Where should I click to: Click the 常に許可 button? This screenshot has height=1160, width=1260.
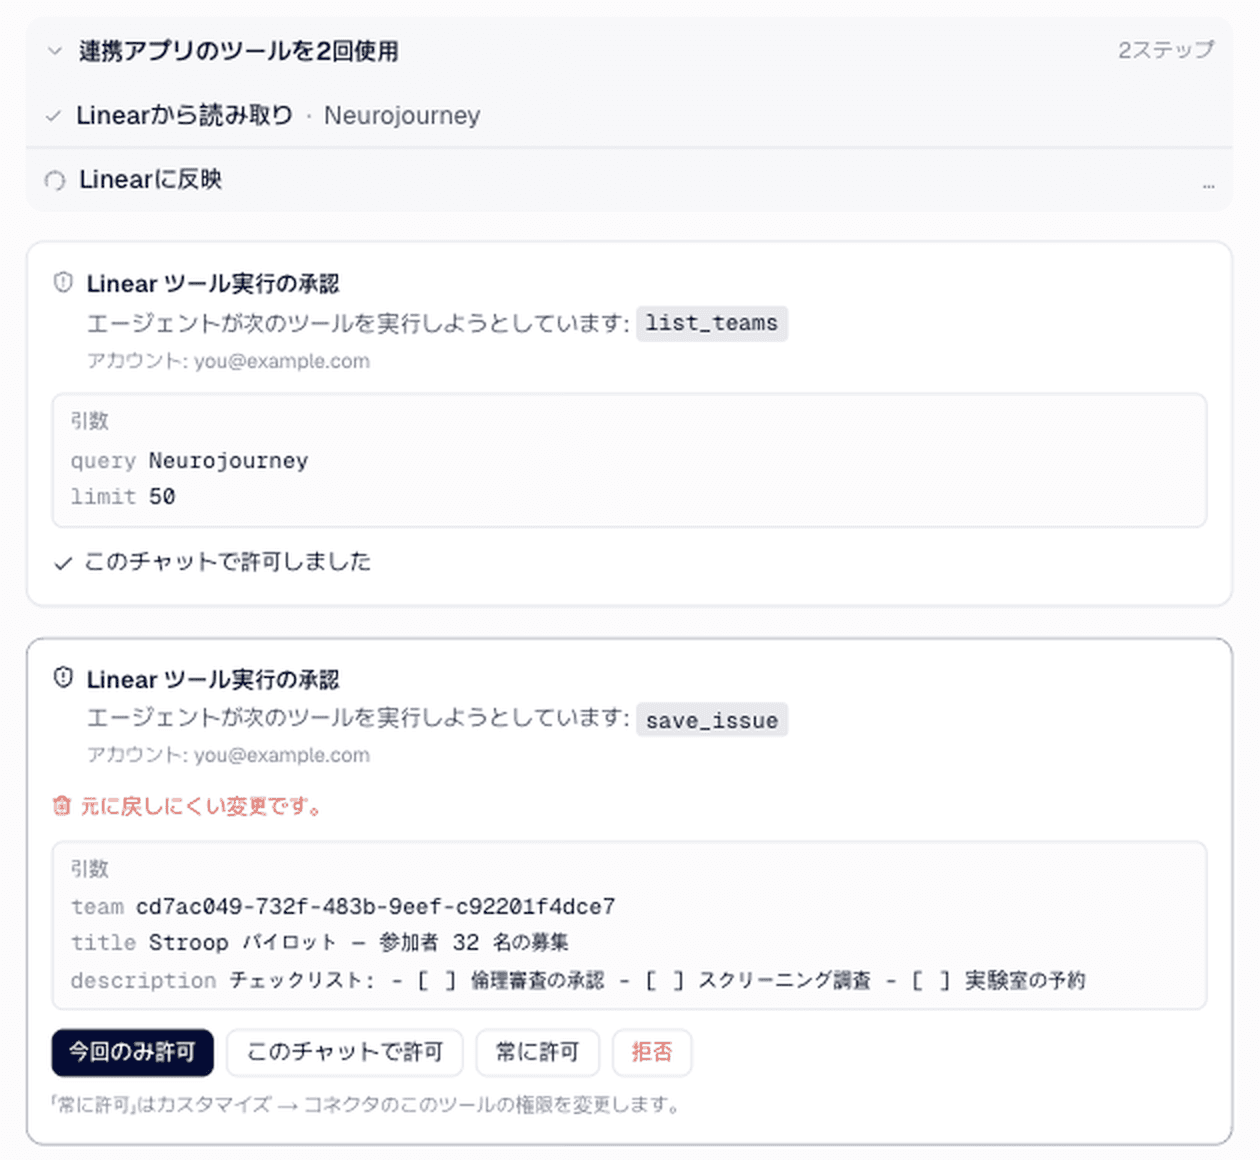click(538, 1052)
